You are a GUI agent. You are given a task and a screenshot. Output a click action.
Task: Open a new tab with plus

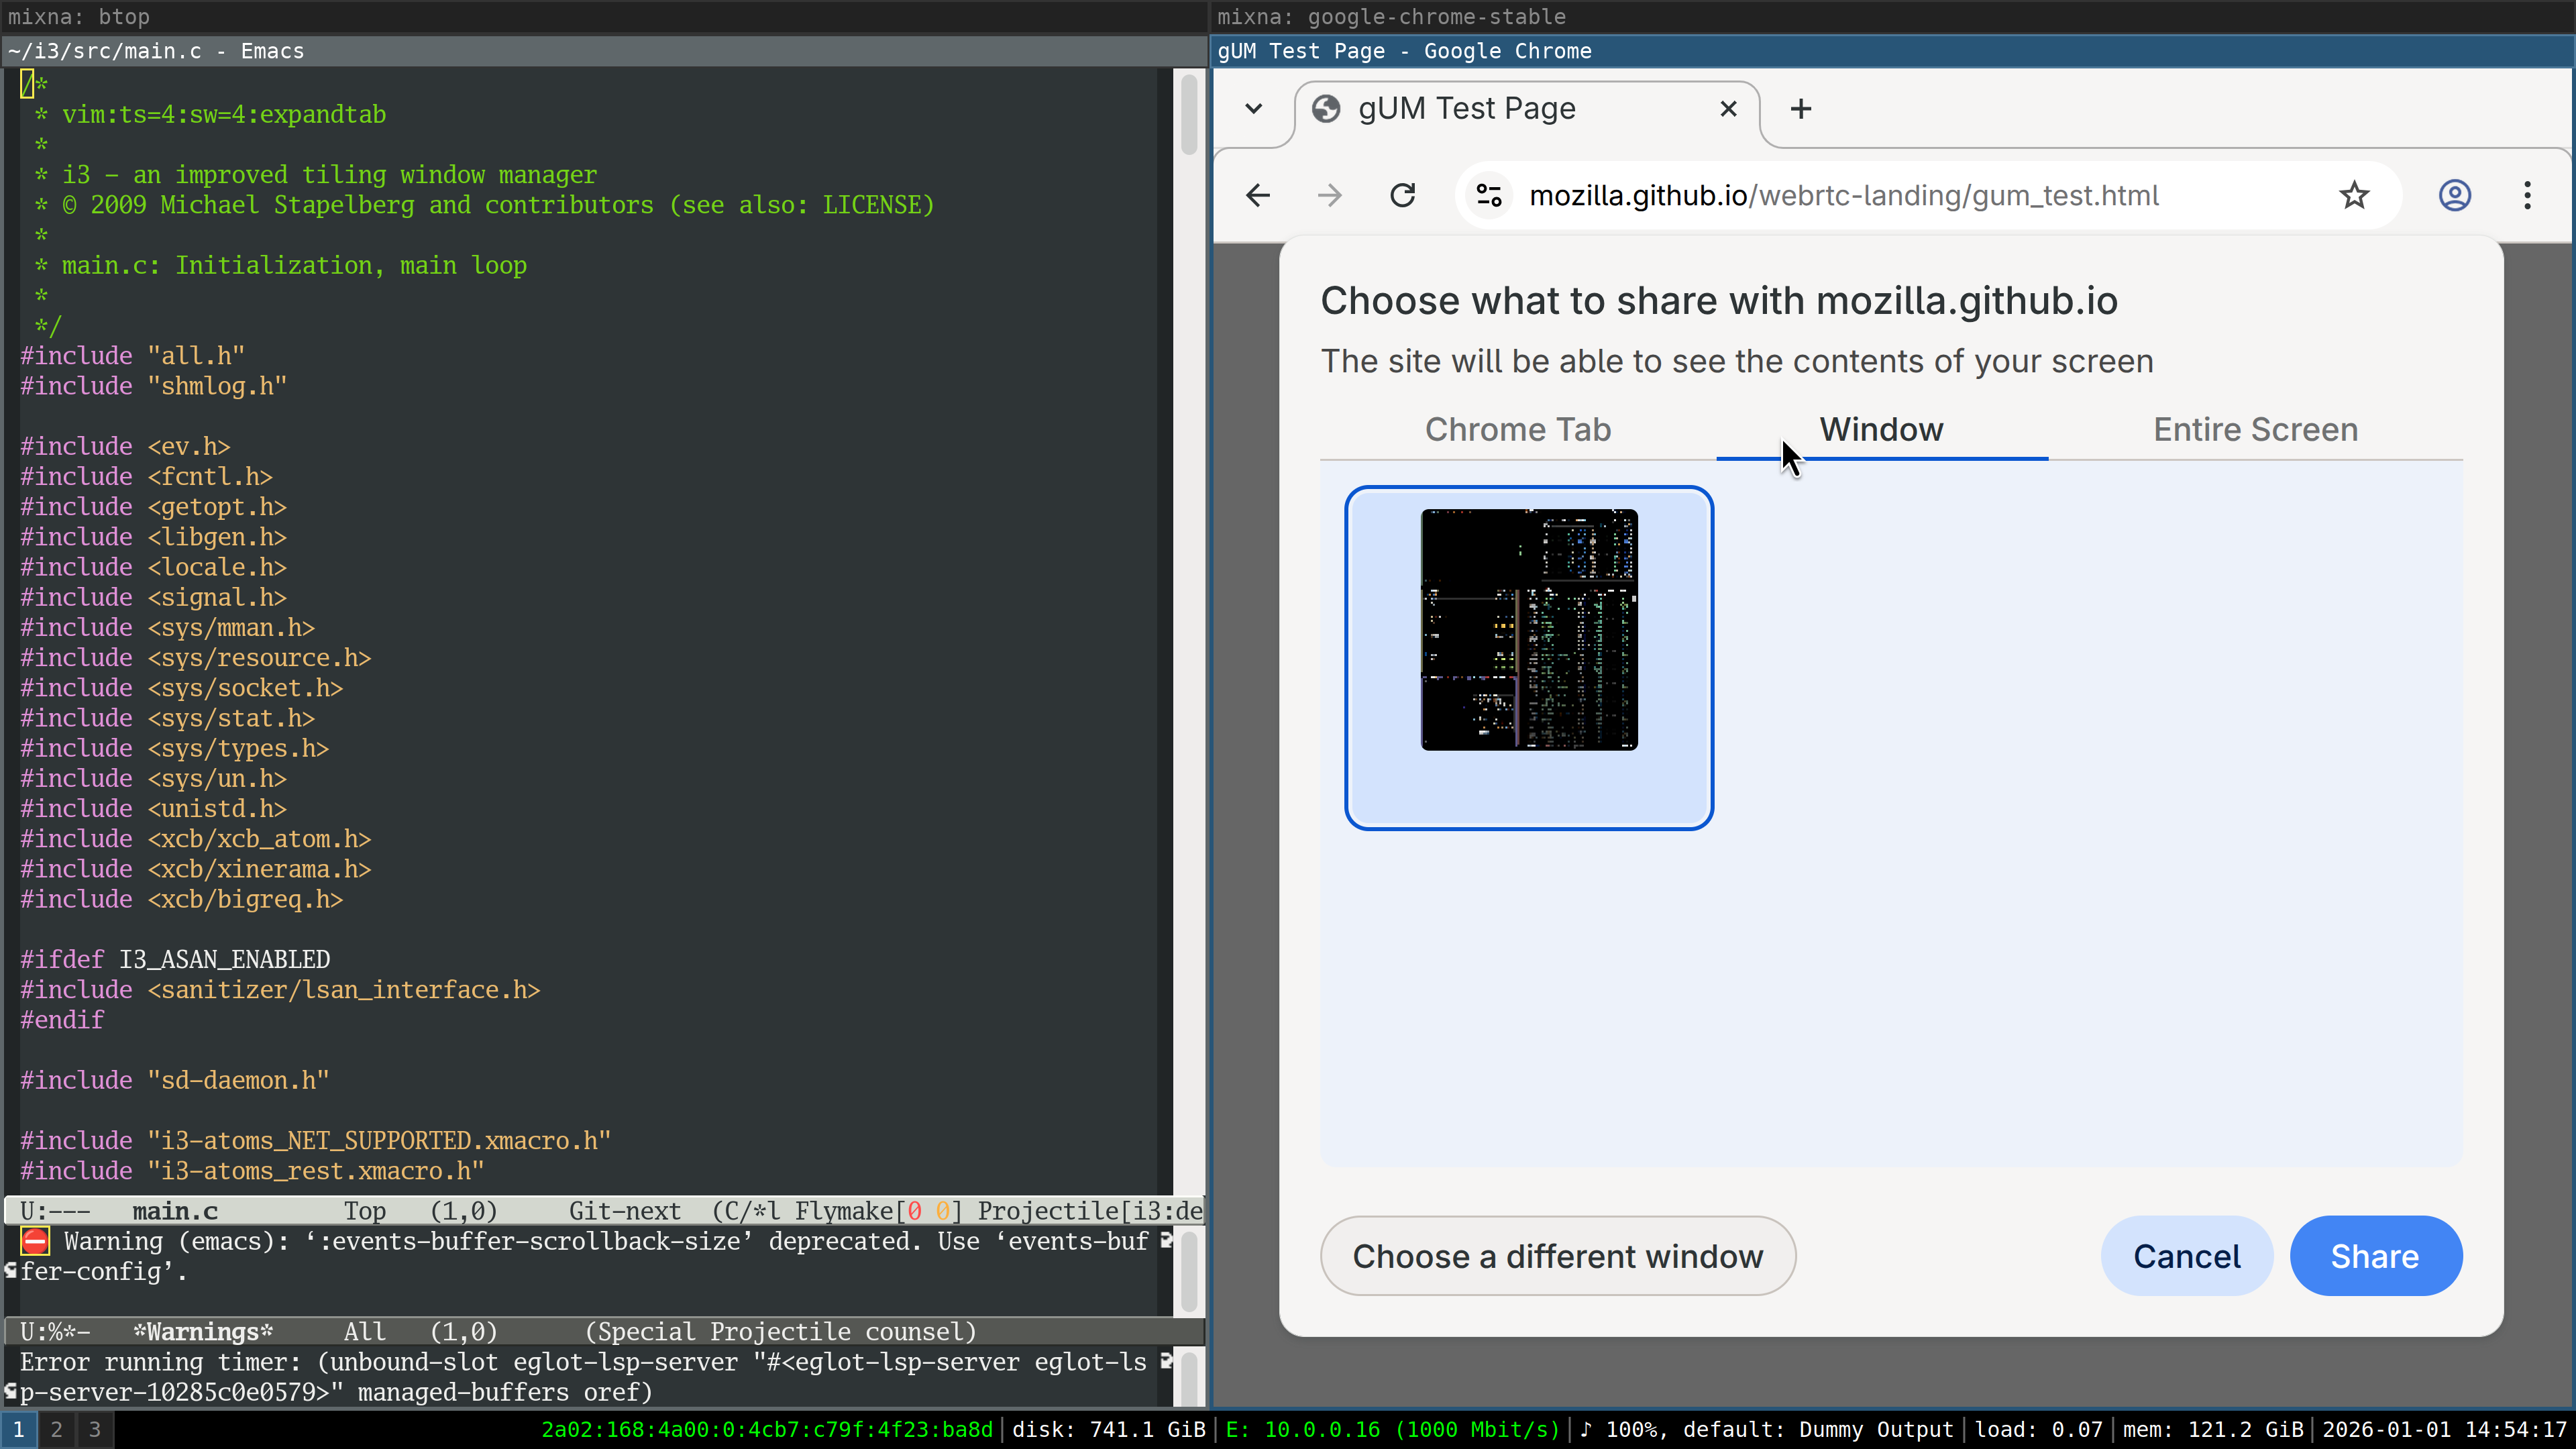coord(1801,109)
